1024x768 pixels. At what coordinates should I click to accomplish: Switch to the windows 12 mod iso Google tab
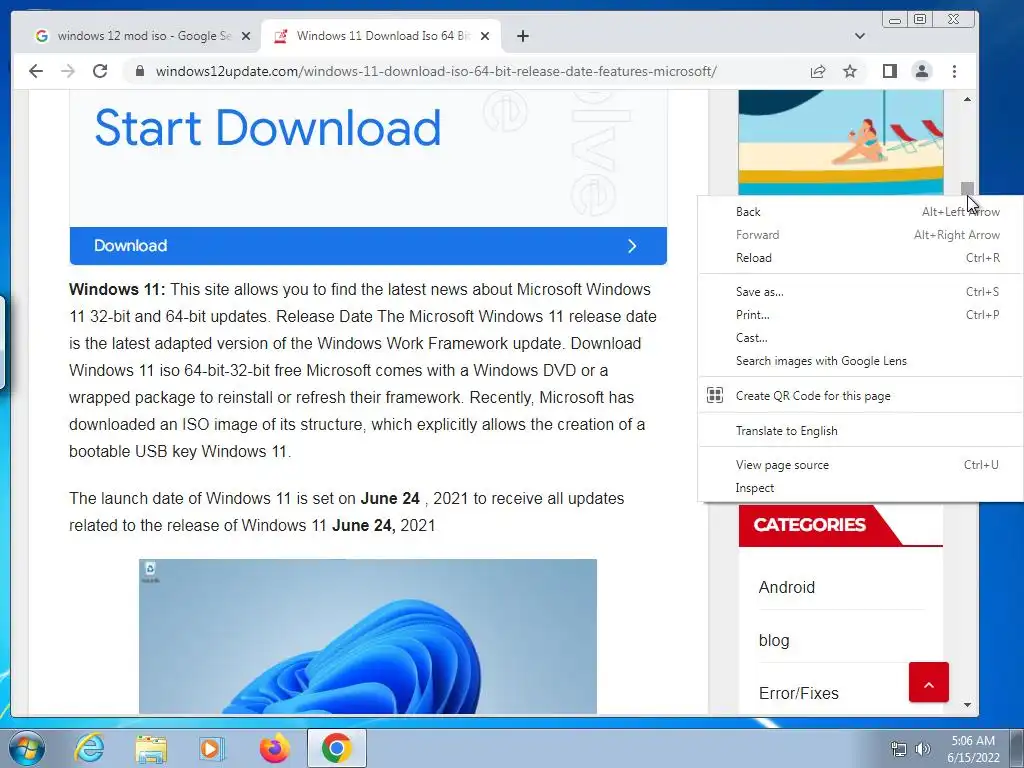[142, 36]
